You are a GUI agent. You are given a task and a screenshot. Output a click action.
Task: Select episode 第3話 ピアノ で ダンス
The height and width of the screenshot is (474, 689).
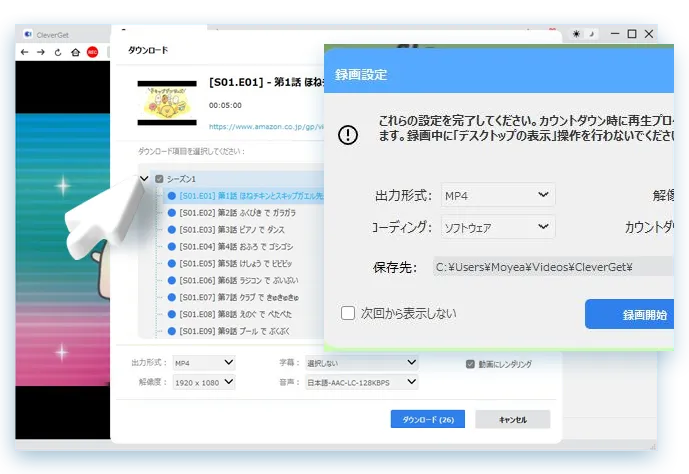click(x=232, y=230)
